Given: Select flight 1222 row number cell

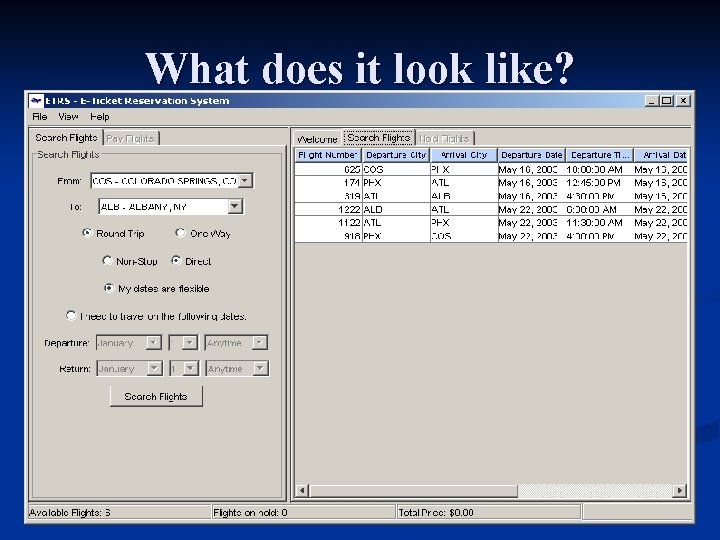Looking at the screenshot, I should 328,209.
